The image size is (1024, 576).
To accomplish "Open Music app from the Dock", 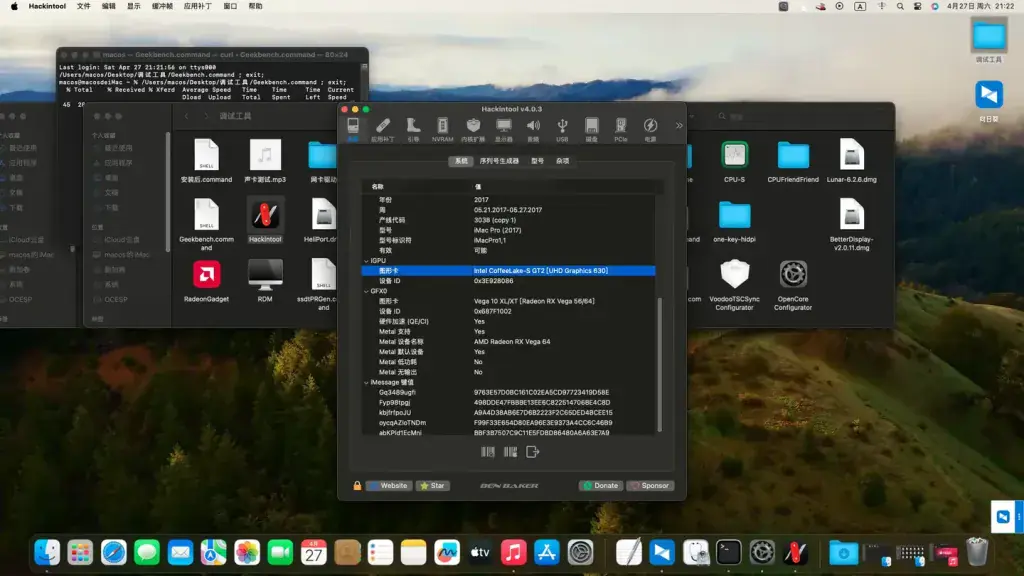I will click(513, 552).
